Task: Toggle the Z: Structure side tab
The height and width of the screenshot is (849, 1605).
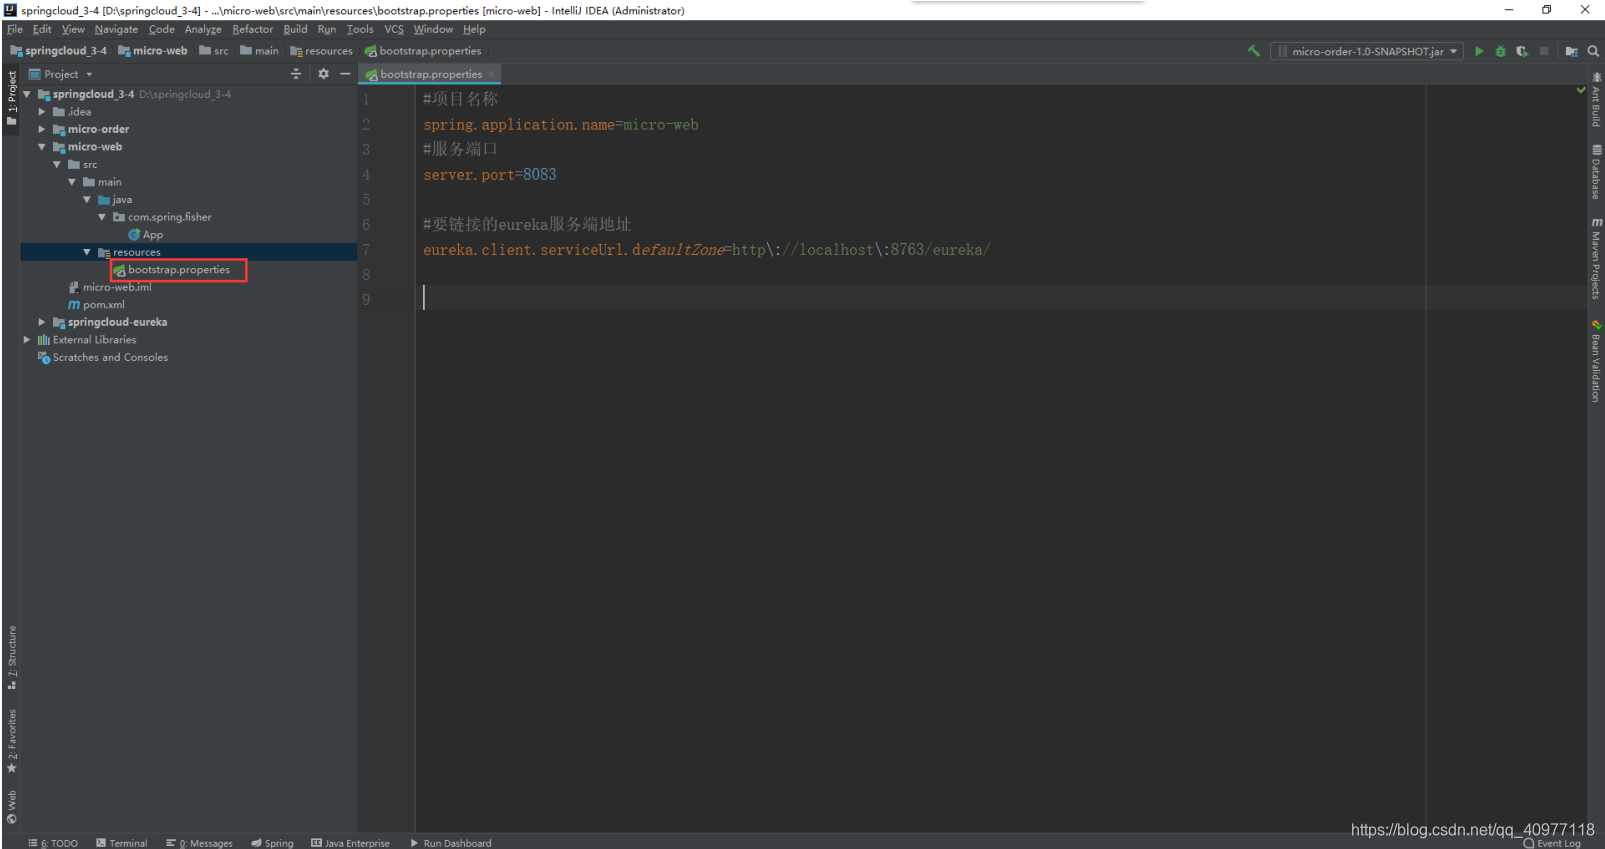Action: [12, 657]
